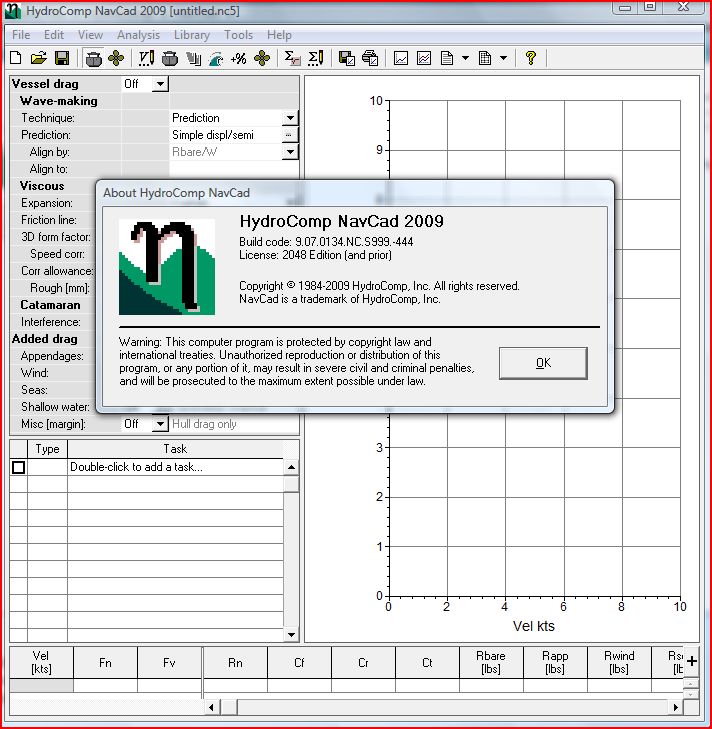Click the sigma with pencil icon
The width and height of the screenshot is (712, 729).
coord(316,58)
